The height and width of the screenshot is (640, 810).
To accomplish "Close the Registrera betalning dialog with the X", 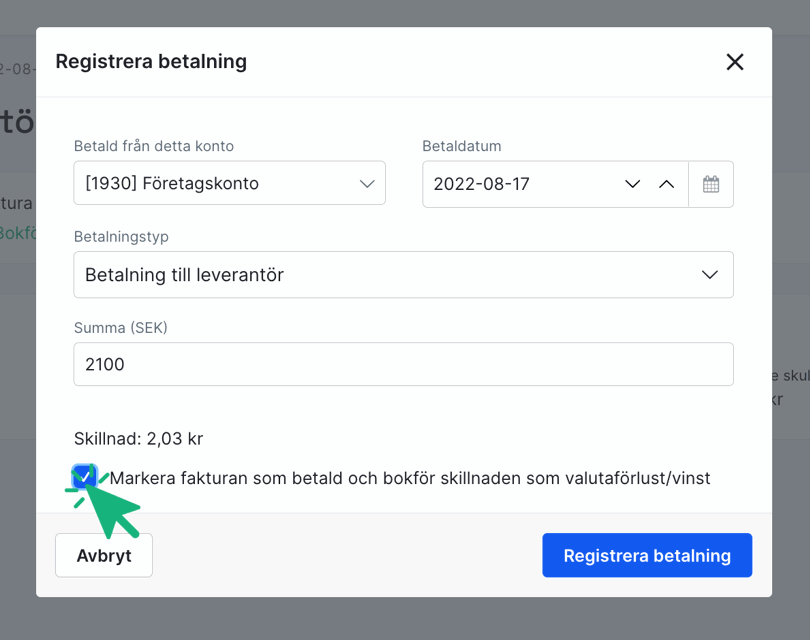I will (735, 61).
